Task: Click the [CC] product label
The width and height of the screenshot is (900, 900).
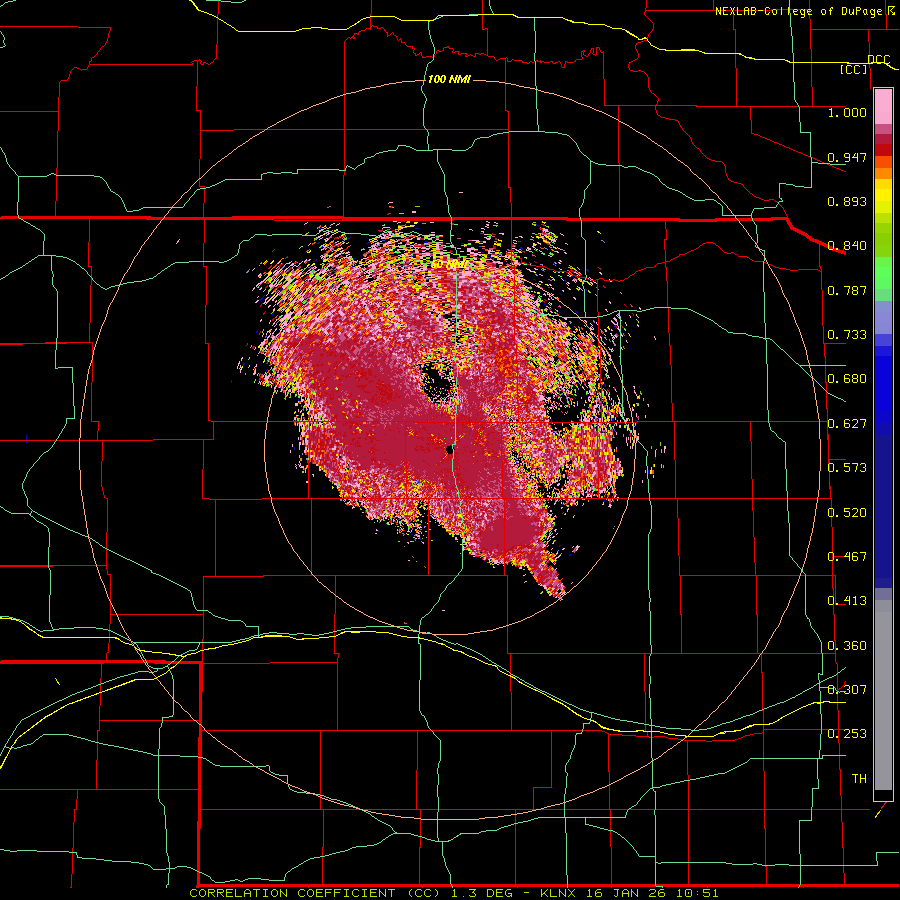Action: 854,69
